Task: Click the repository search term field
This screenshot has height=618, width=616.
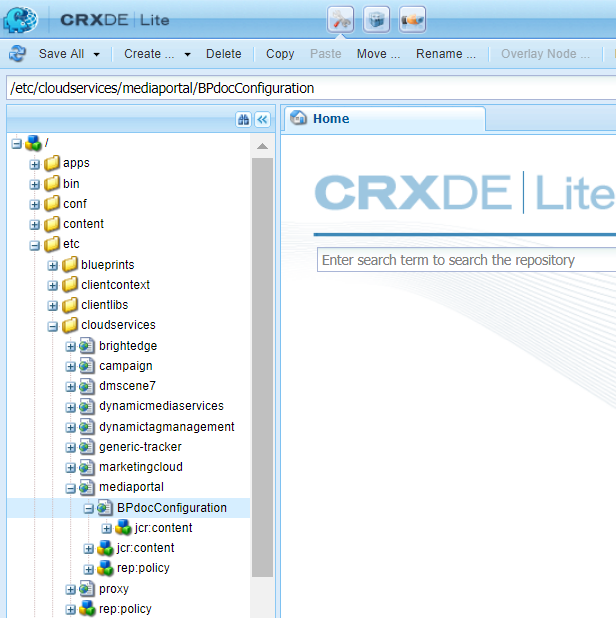Action: (x=467, y=260)
